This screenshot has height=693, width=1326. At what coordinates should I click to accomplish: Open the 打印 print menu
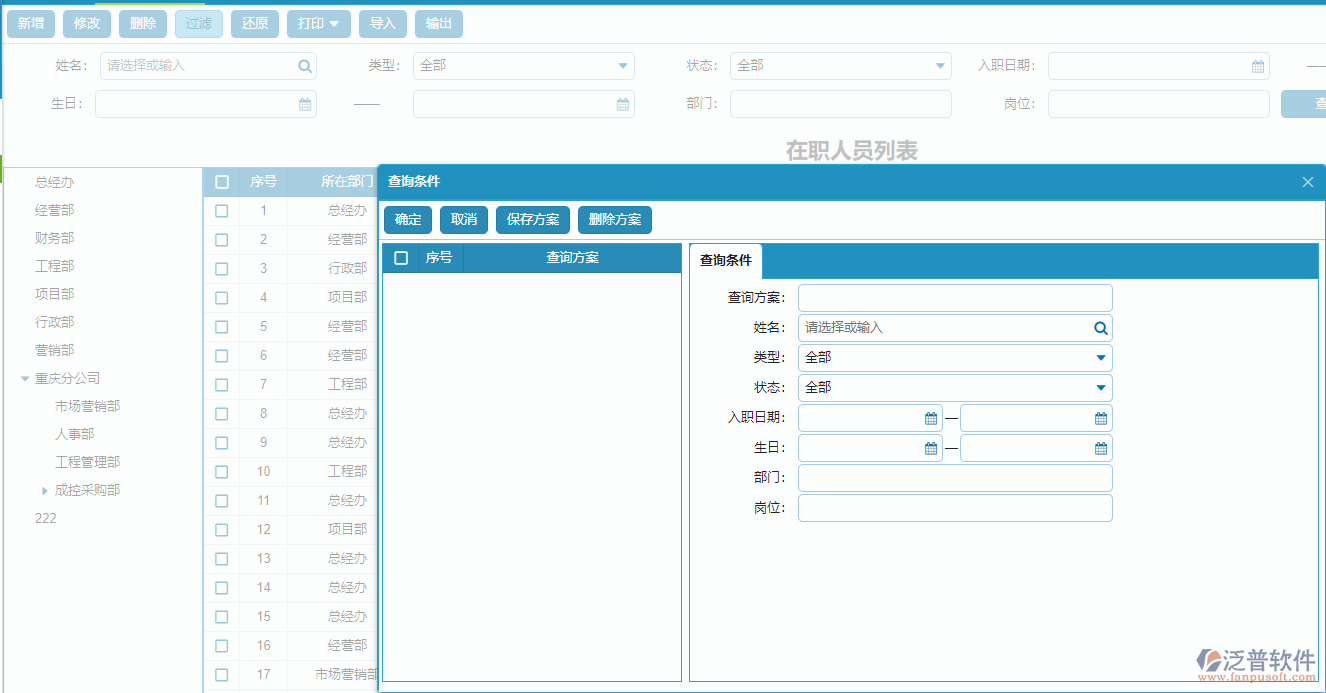pos(318,23)
